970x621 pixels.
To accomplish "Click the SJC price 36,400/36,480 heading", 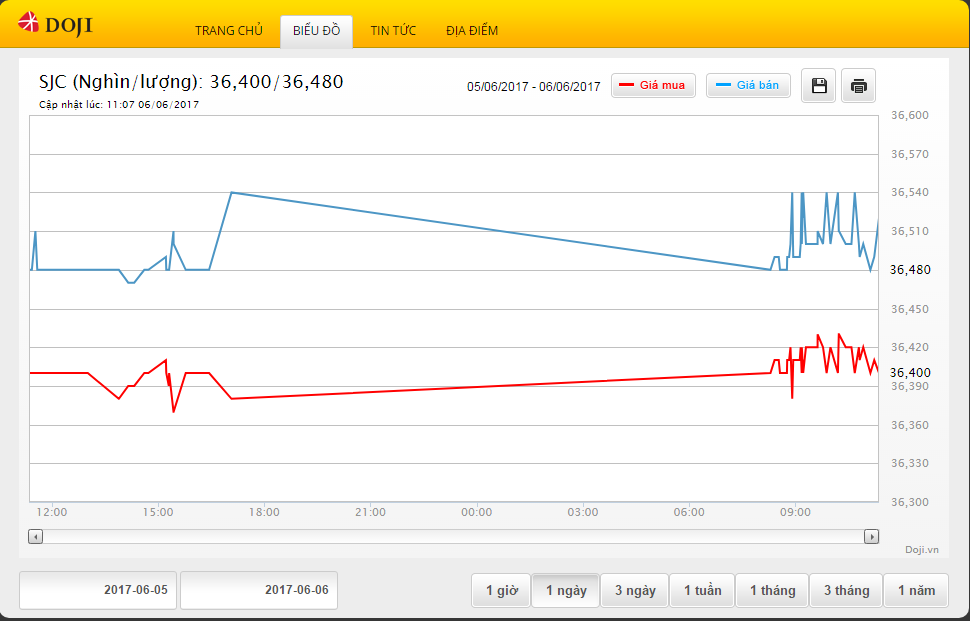I will 191,82.
